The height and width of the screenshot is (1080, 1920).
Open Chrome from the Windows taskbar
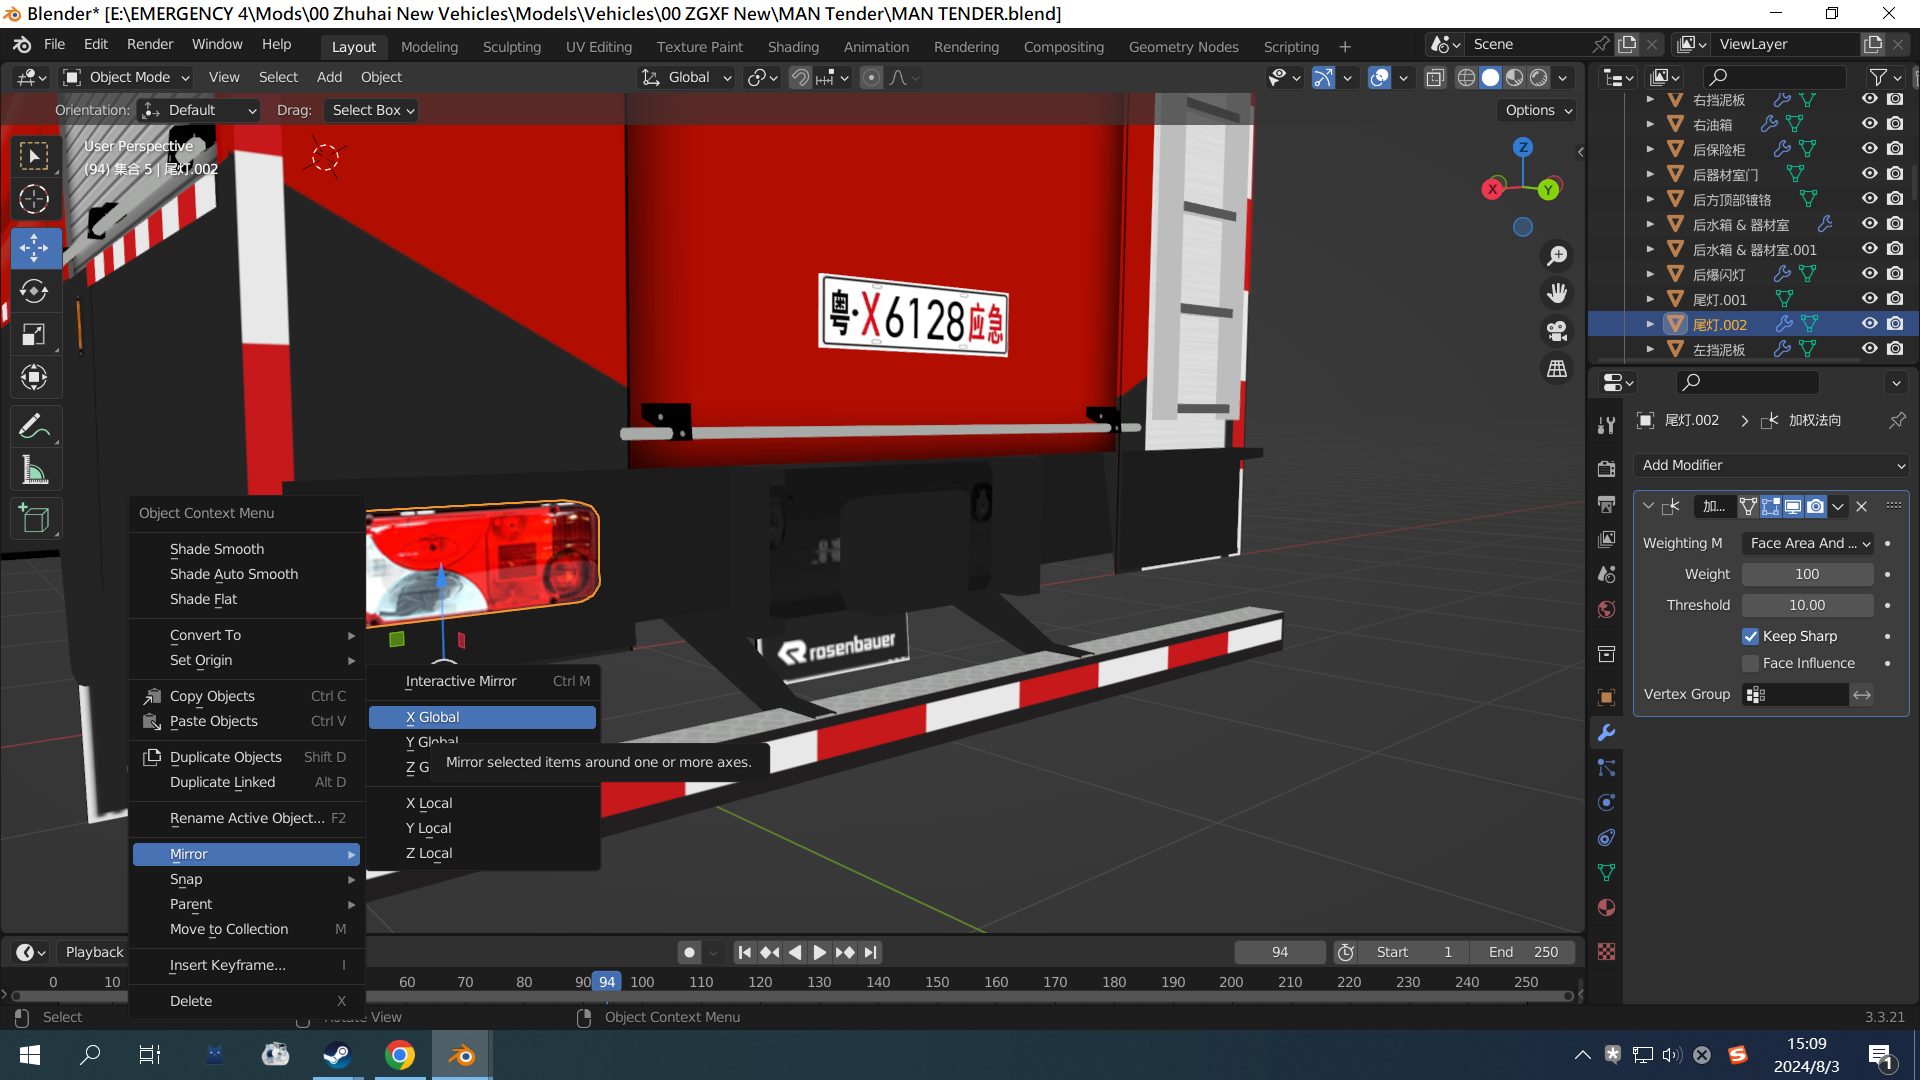coord(400,1055)
